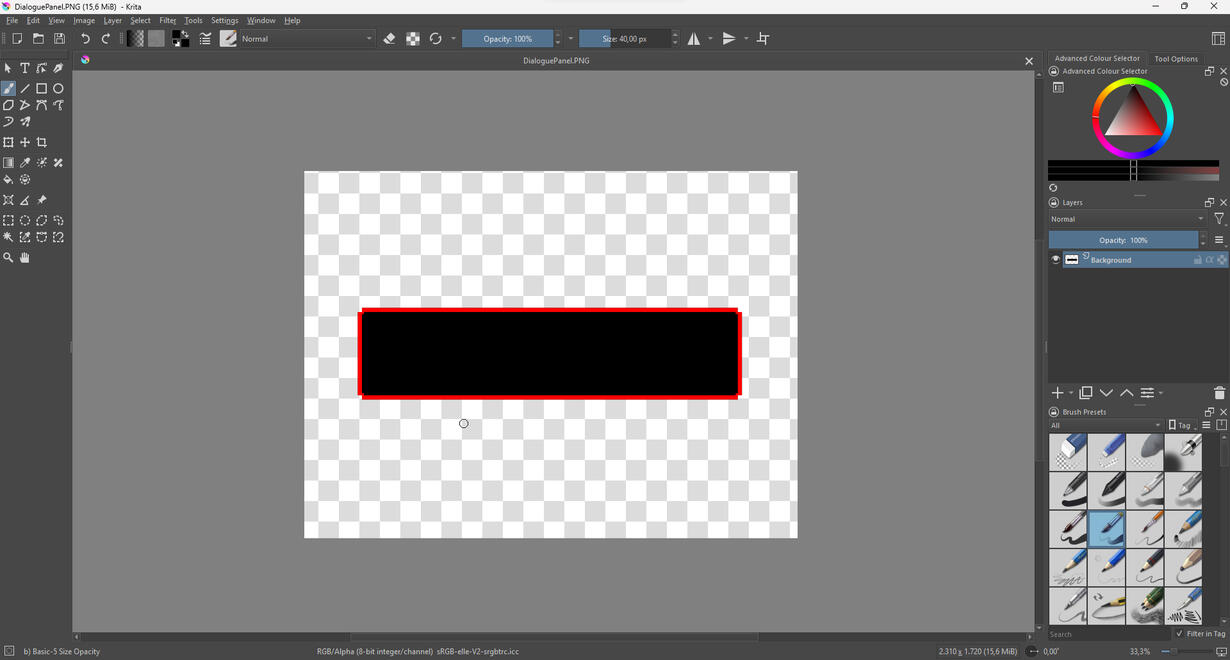1230x660 pixels.
Task: Click the Undo arrow in toolbar
Action: pyautogui.click(x=85, y=39)
